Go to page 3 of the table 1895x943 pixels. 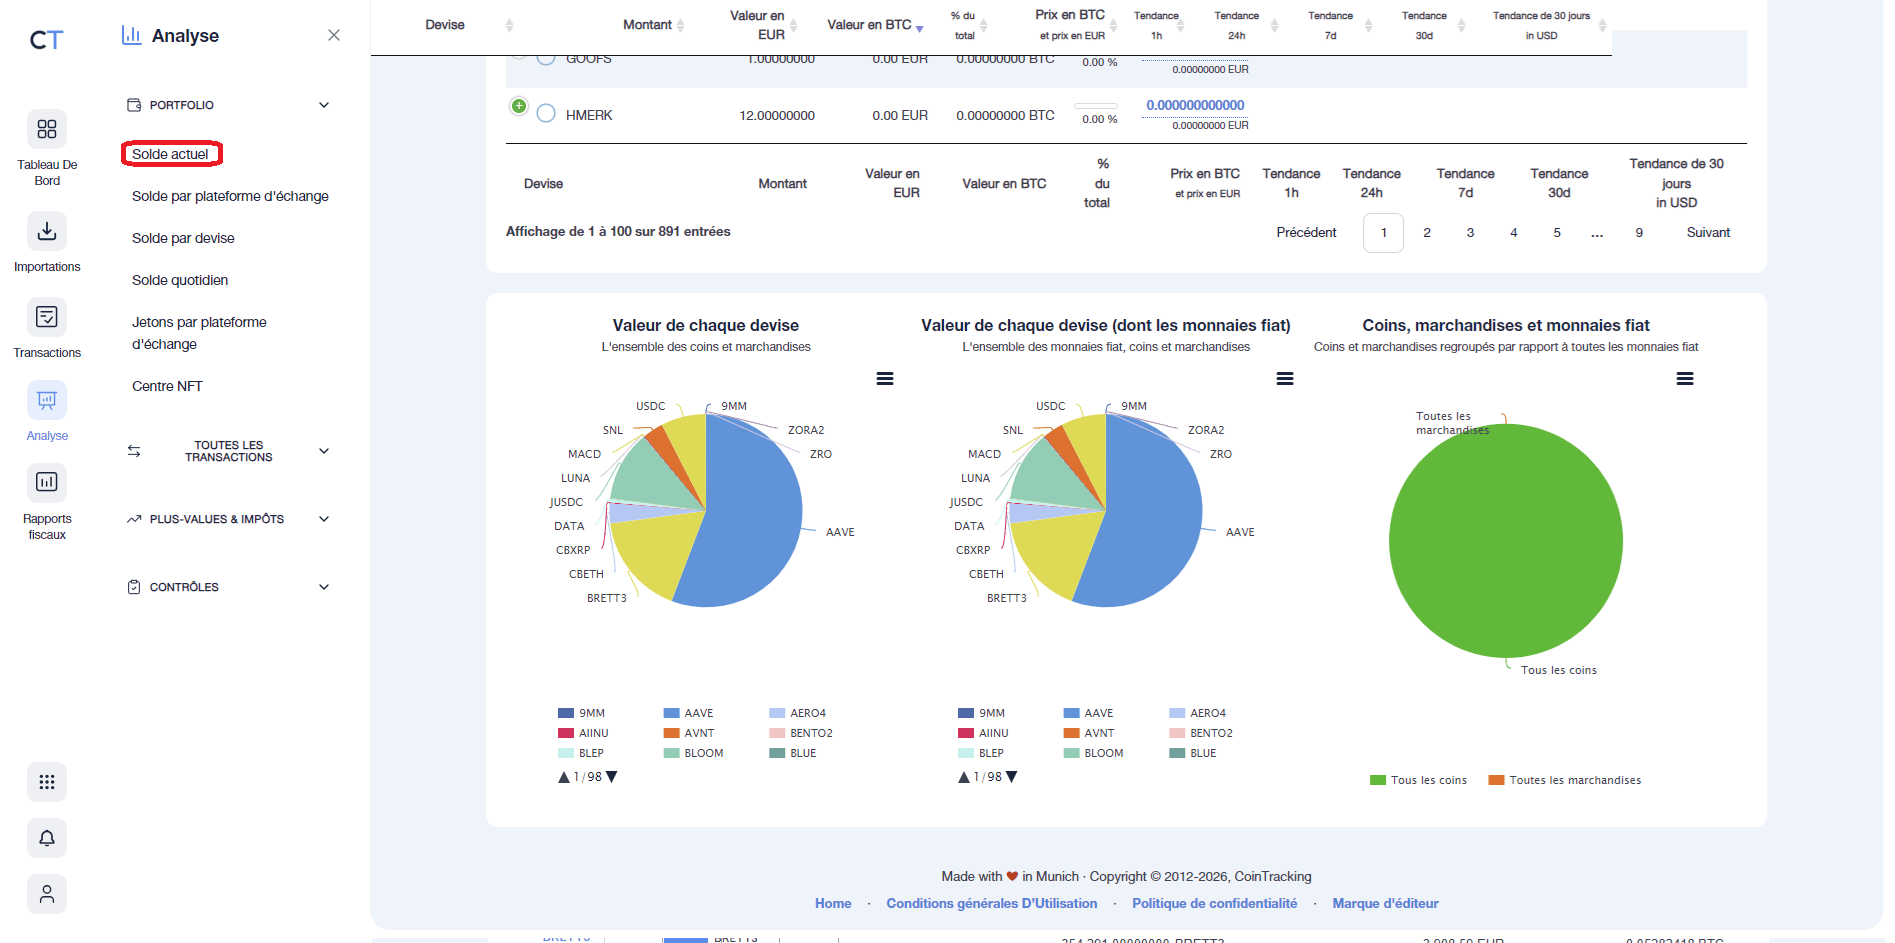coord(1469,232)
